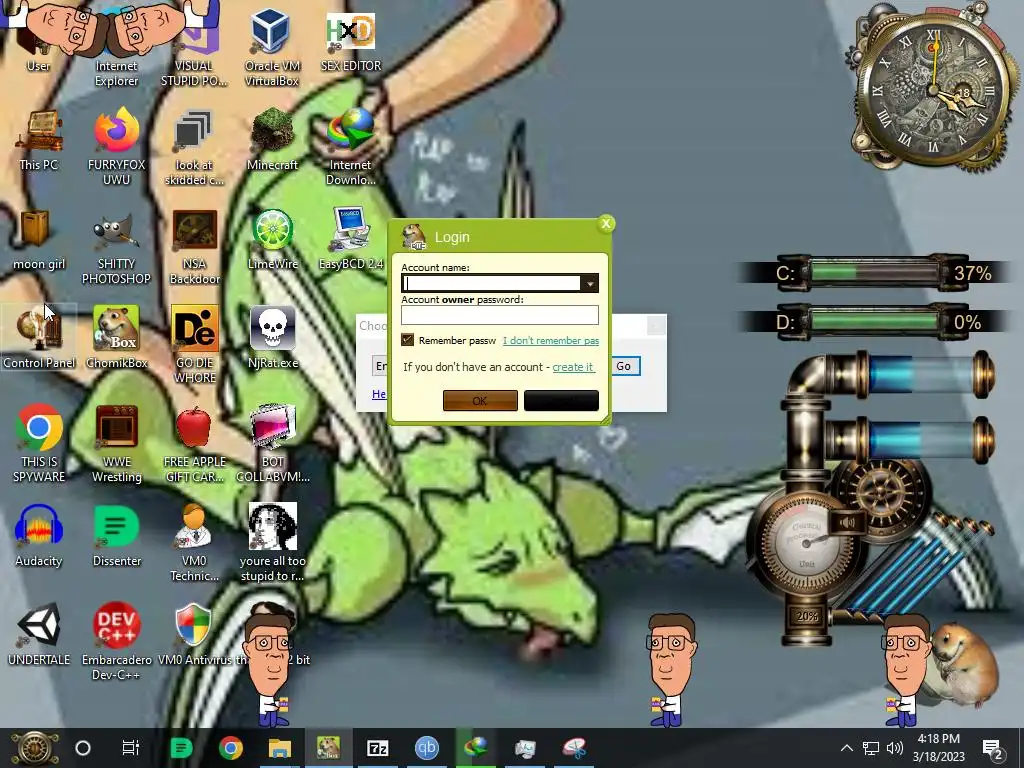Open the ChomikBox desktop icon
Viewport: 1024px width, 768px height.
(116, 338)
